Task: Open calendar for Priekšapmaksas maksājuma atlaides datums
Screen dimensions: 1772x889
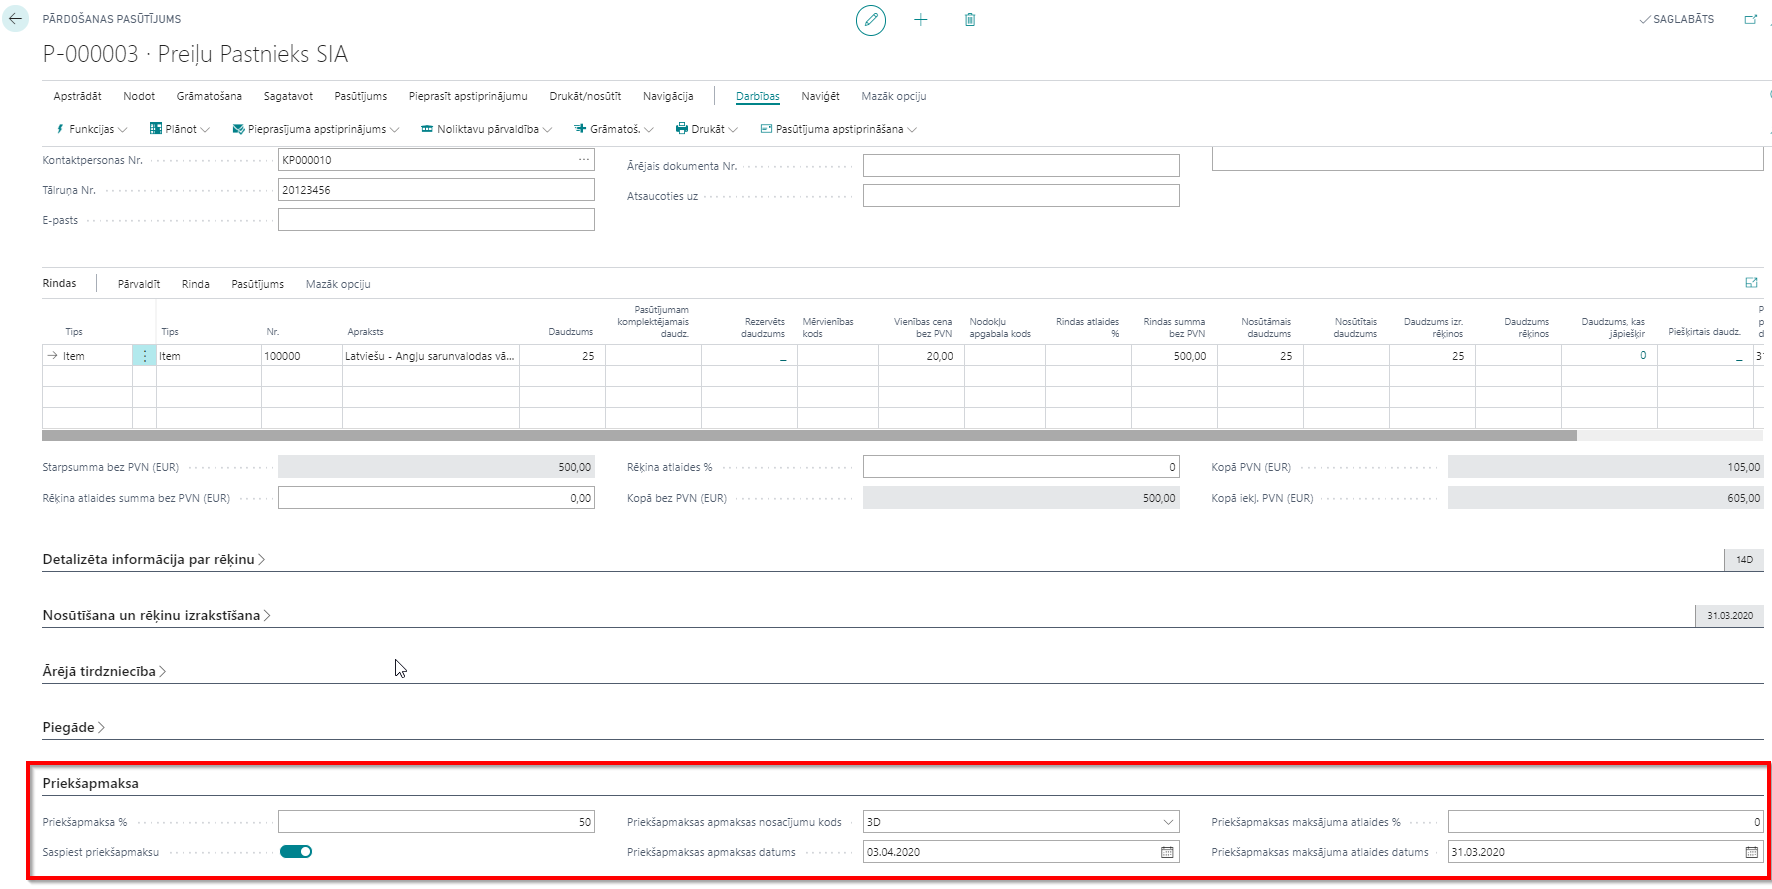Action: tap(1752, 852)
